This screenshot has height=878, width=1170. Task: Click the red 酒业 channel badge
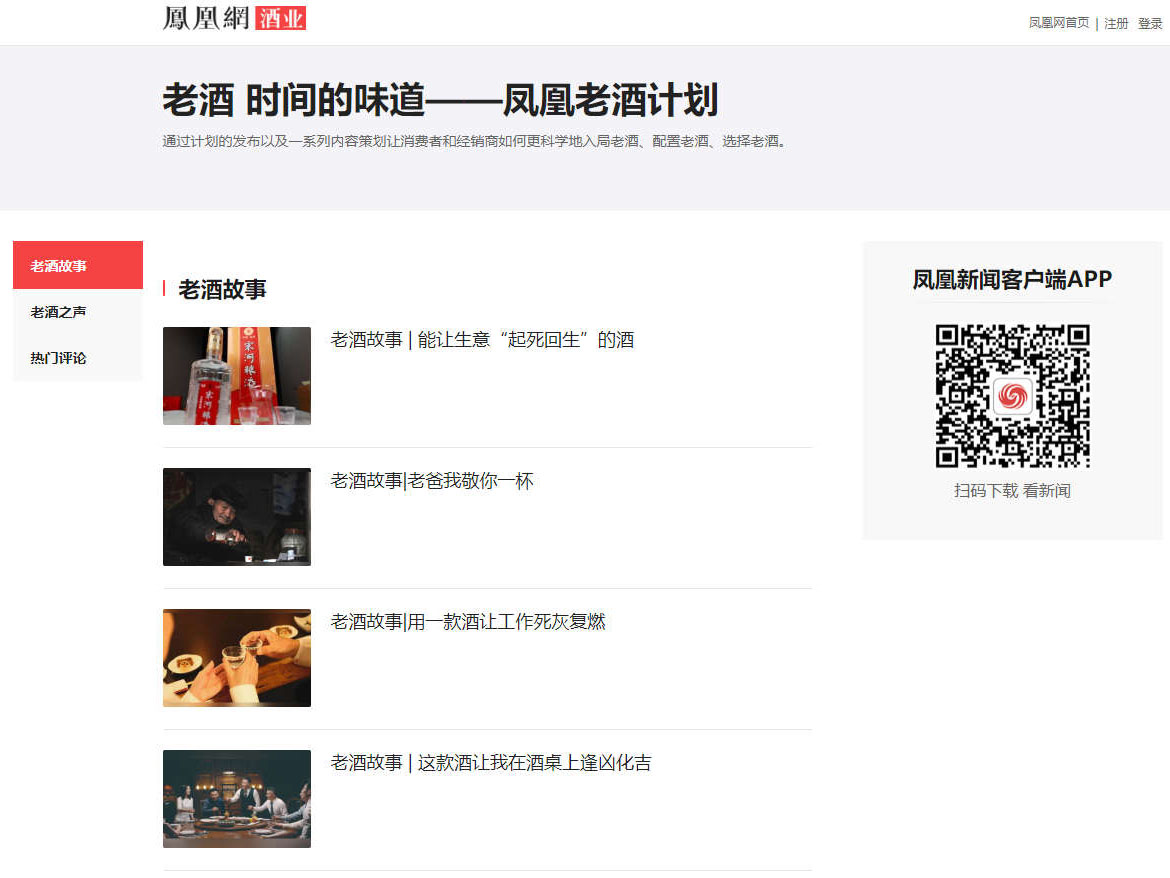pos(281,18)
